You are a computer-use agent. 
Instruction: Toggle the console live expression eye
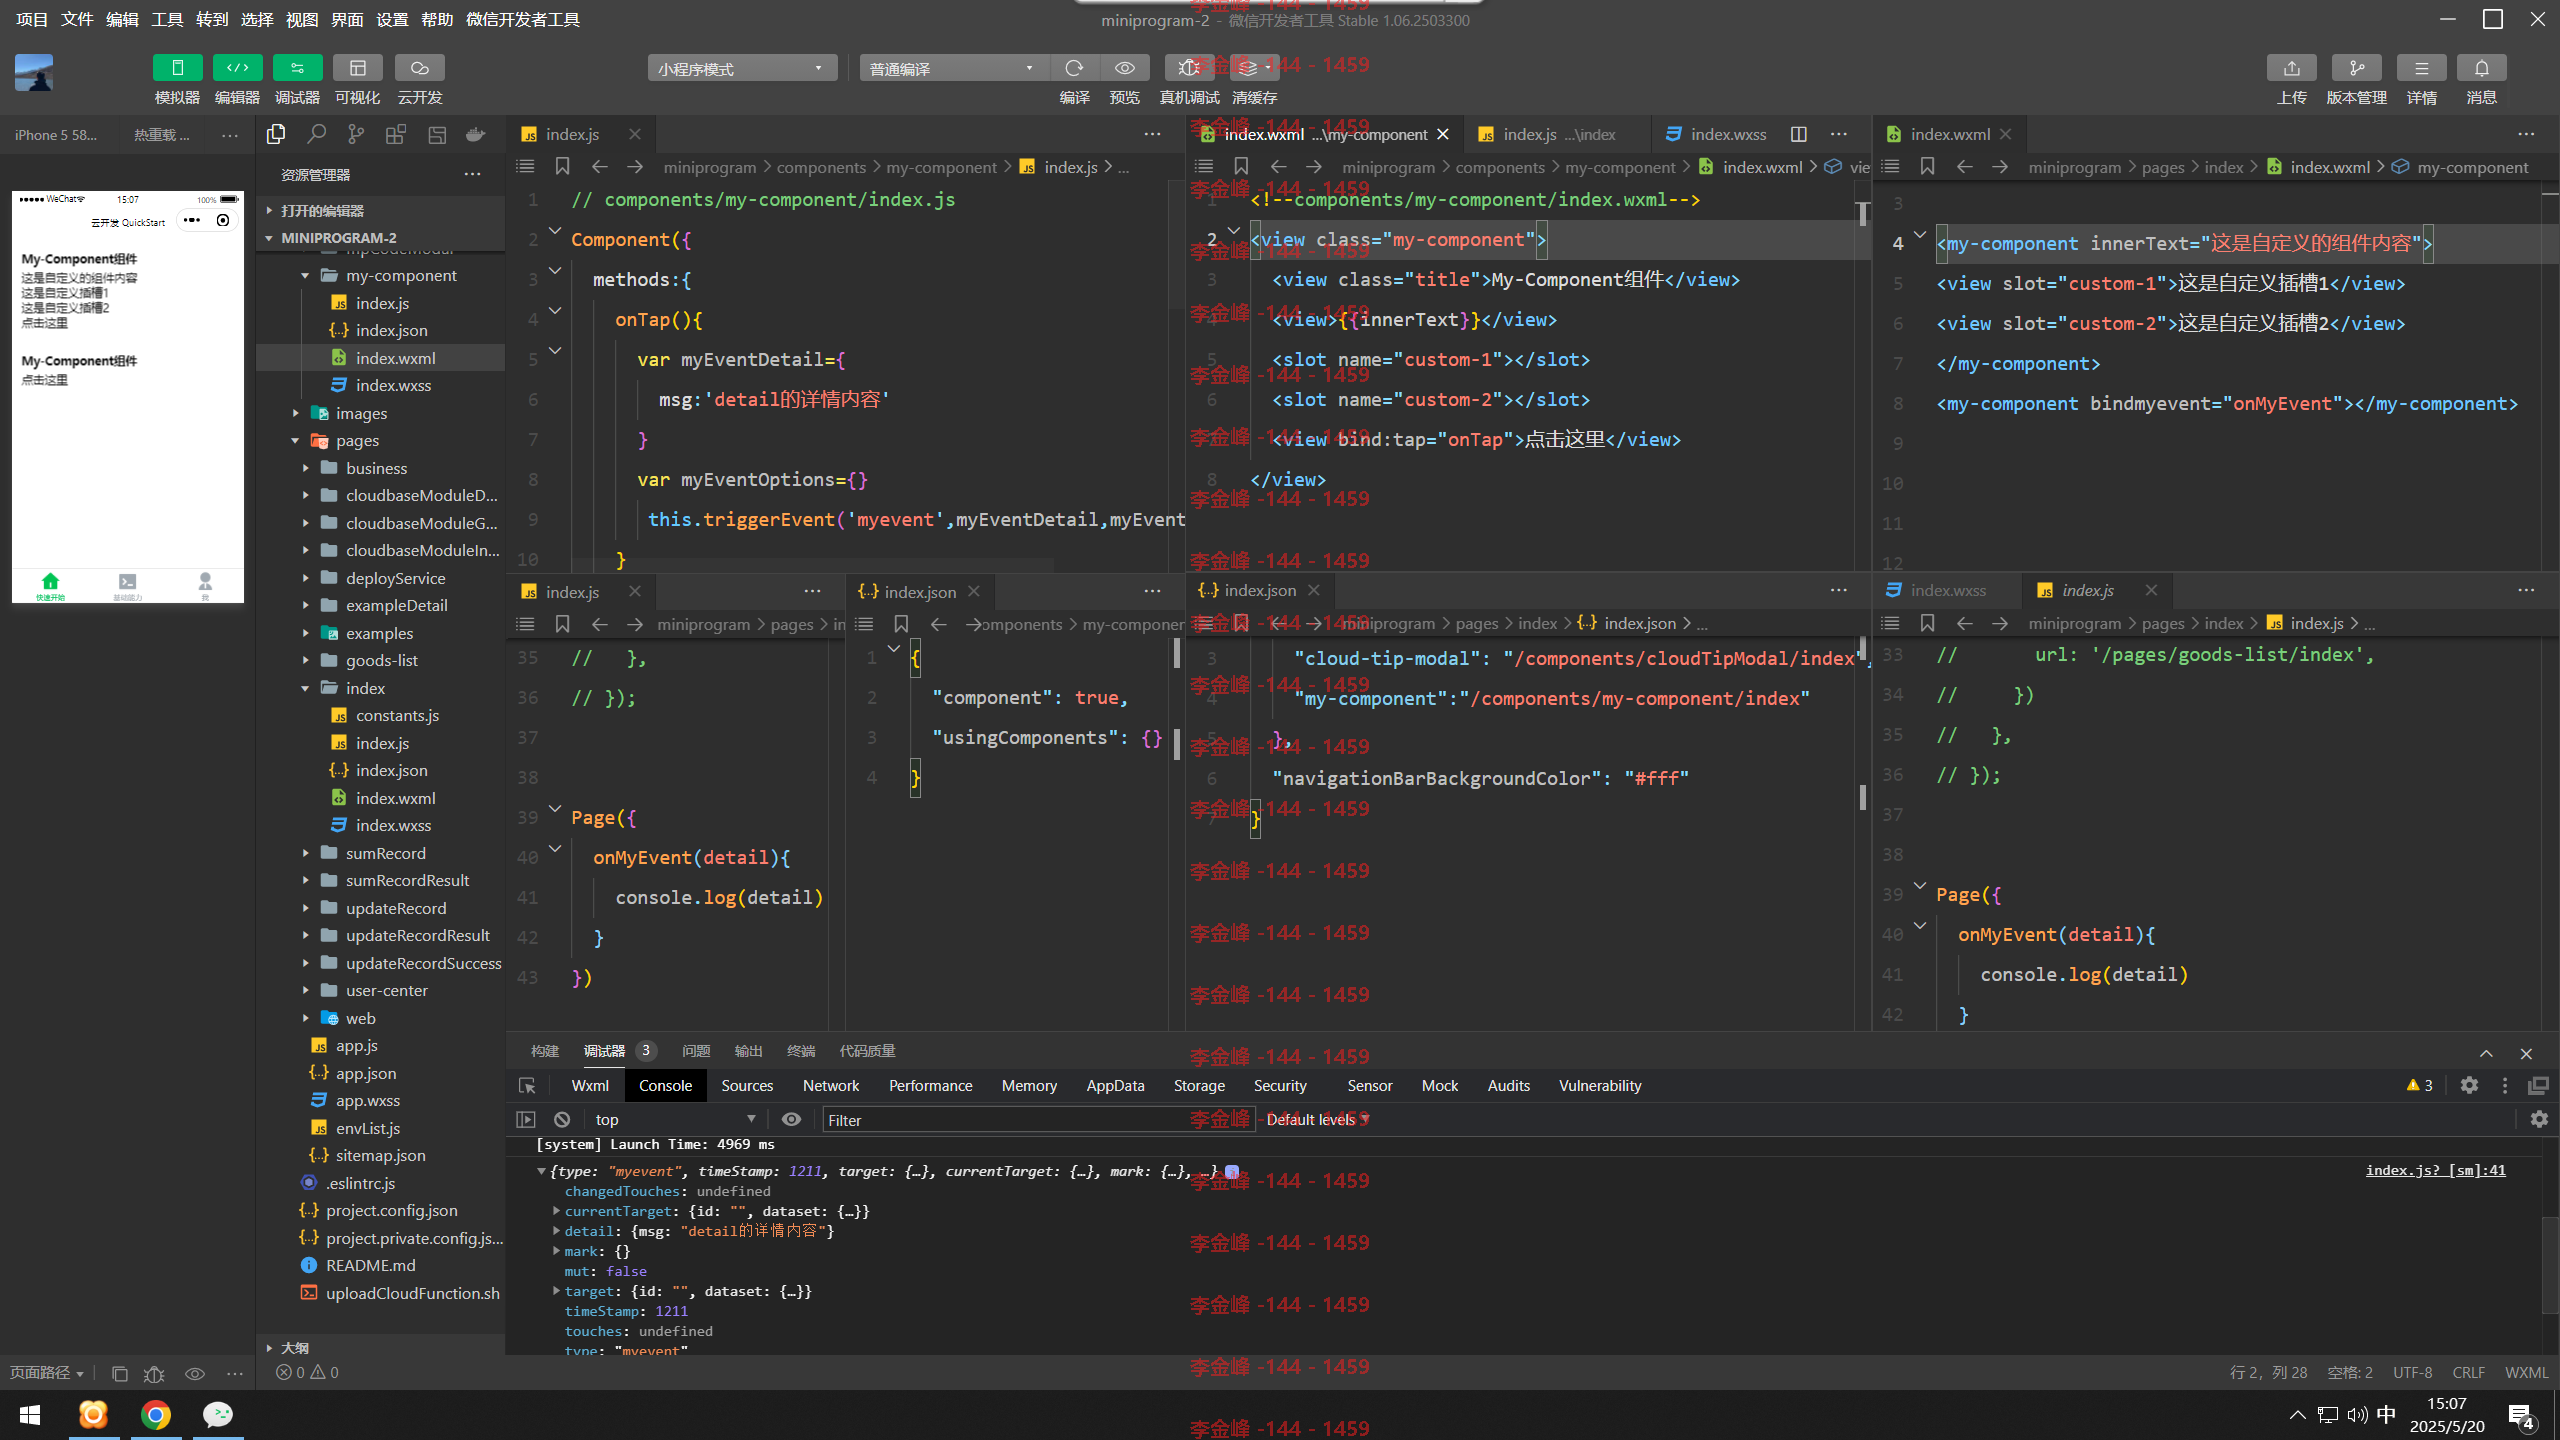(x=791, y=1119)
